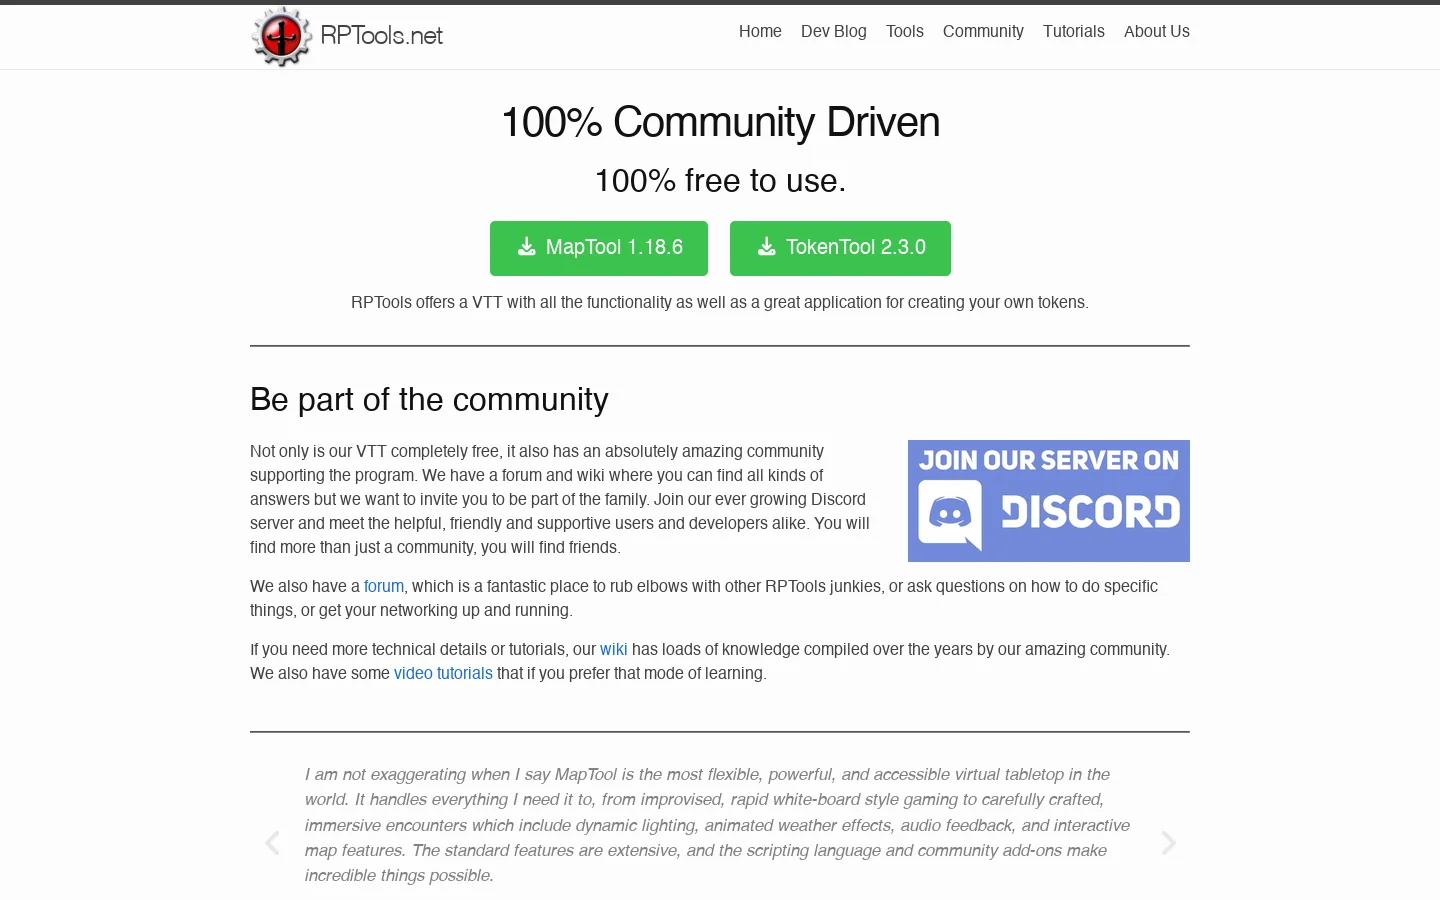Screen dimensions: 1440x900
Task: Open the Dev Blog menu item
Action: (834, 31)
